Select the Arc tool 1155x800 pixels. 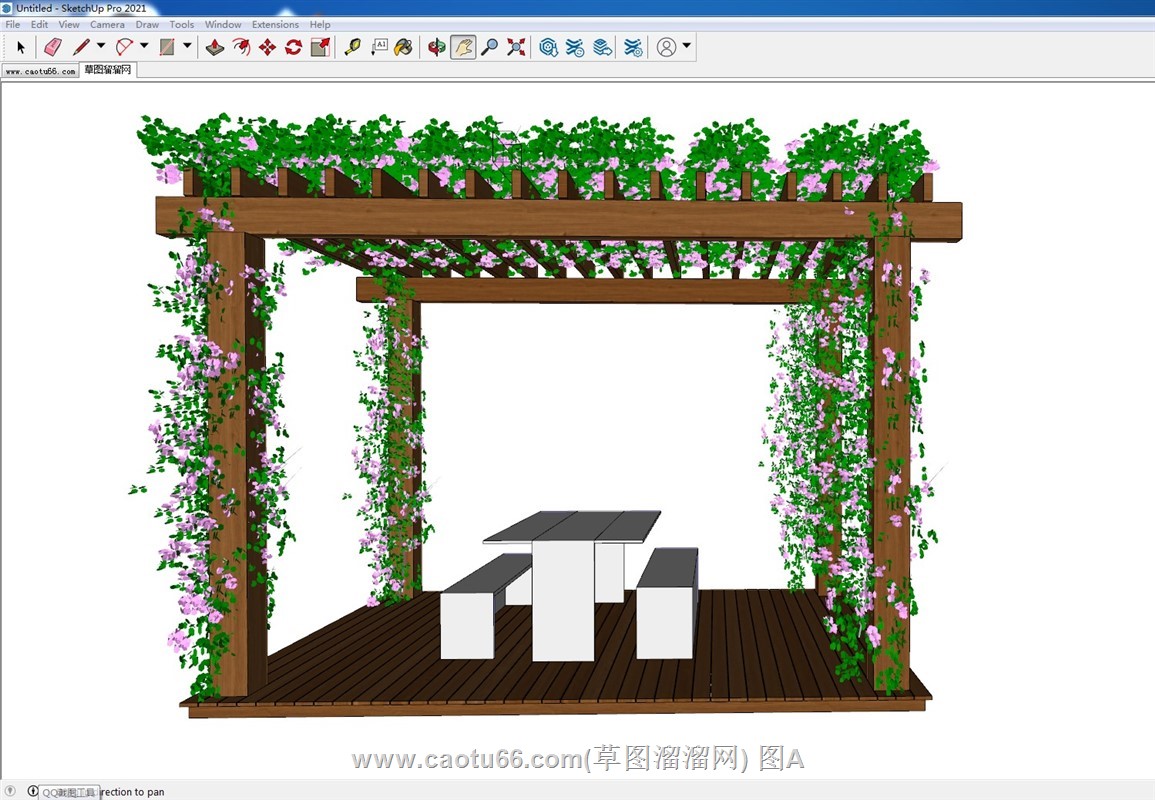124,48
